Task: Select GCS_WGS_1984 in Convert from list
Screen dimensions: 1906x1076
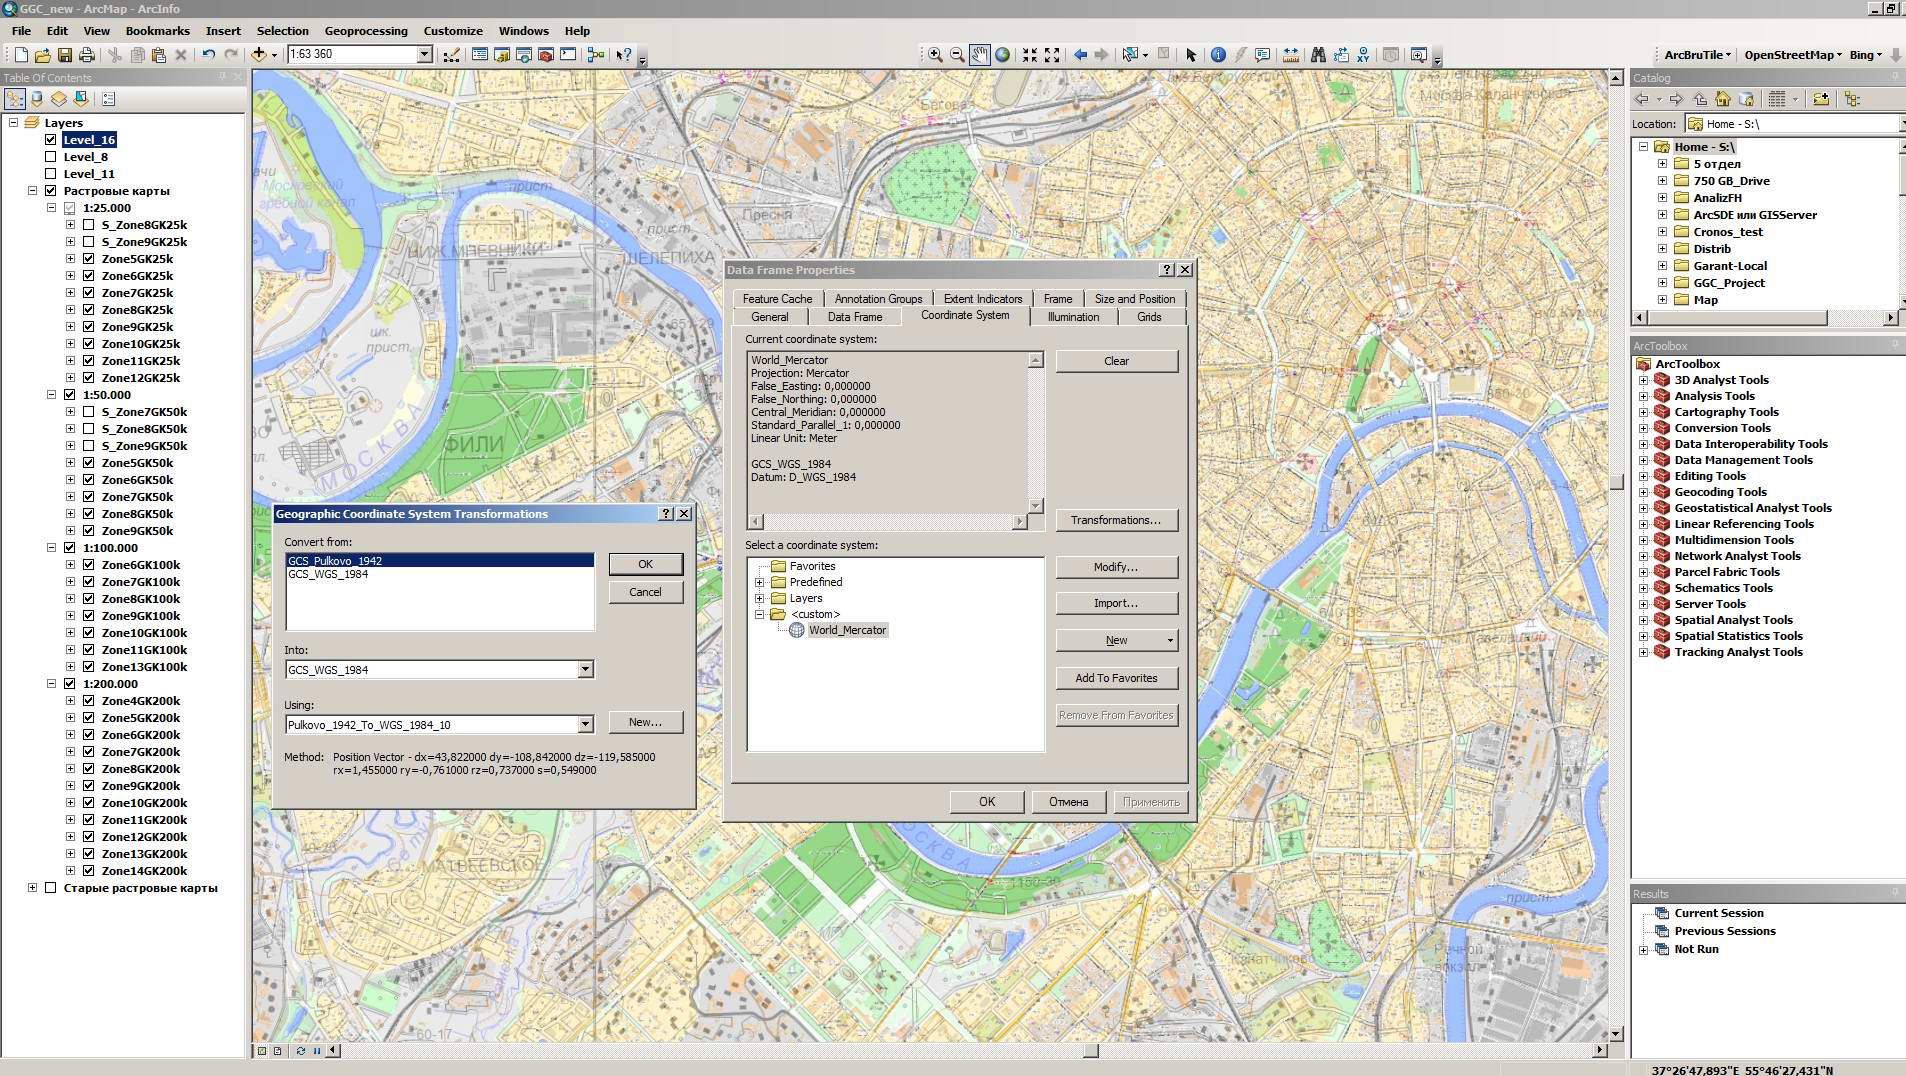Action: (329, 575)
